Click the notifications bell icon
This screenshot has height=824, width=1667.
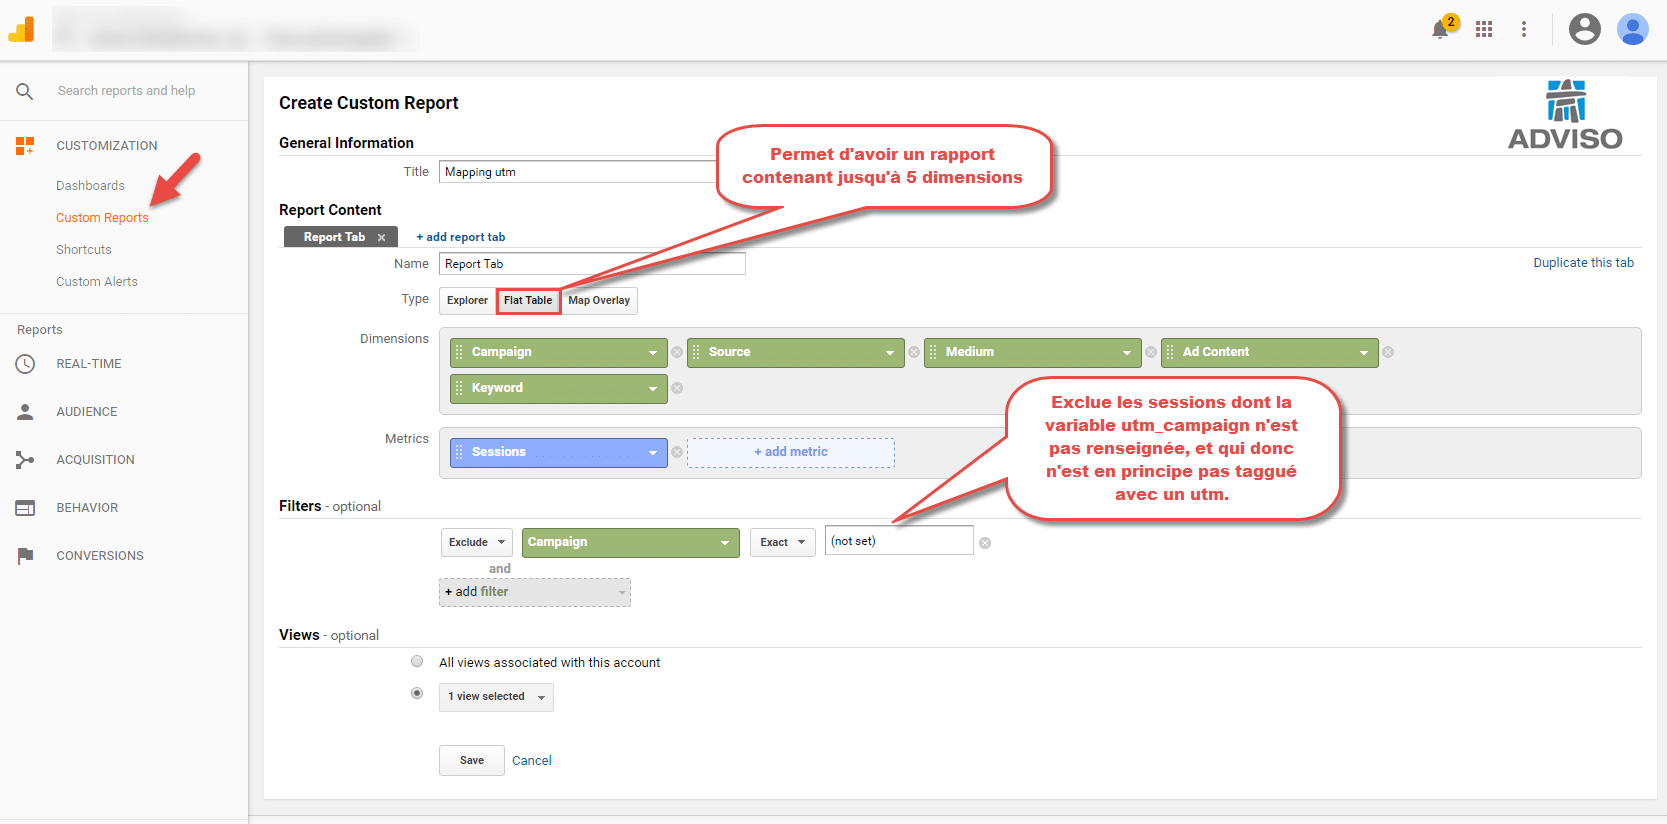1440,29
